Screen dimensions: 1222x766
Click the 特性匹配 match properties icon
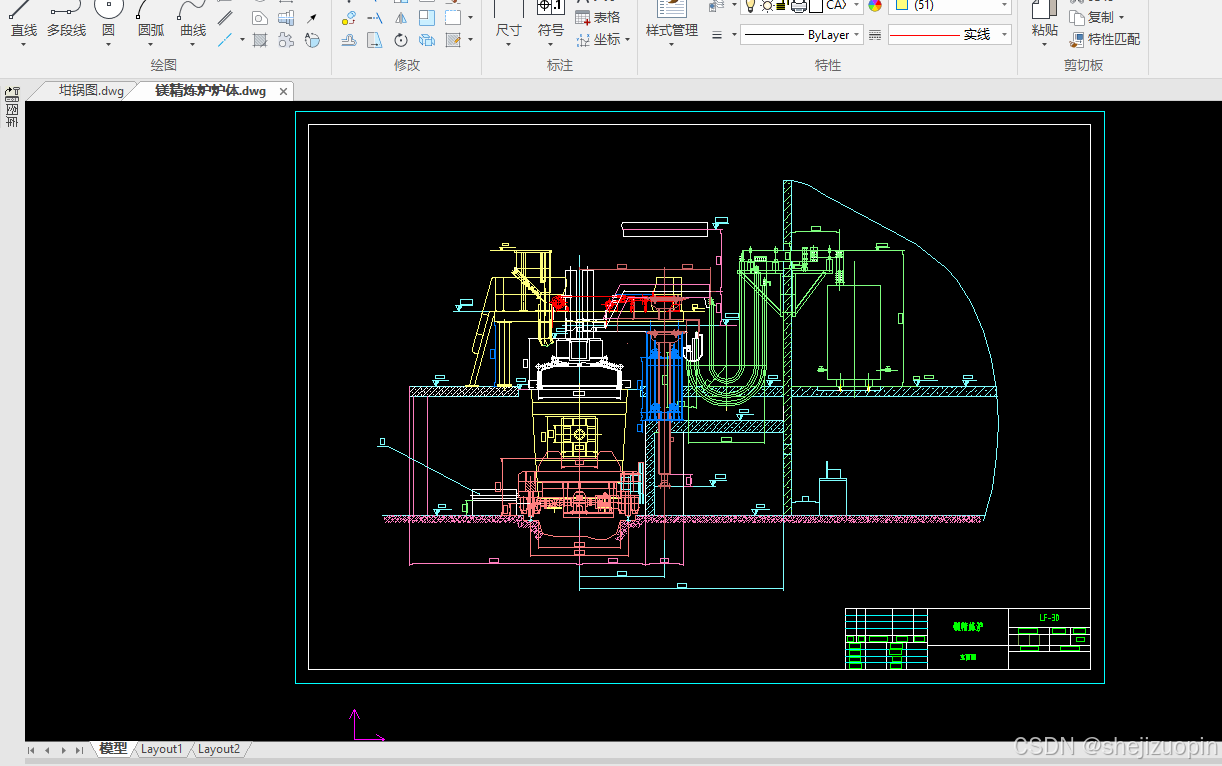pos(1105,40)
